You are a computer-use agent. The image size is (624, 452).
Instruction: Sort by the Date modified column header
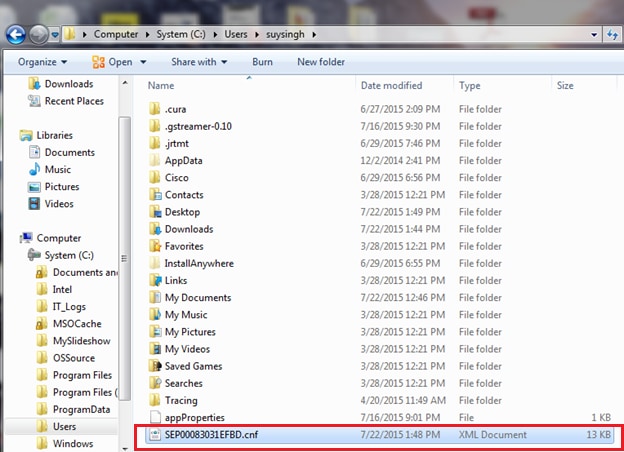tap(391, 86)
